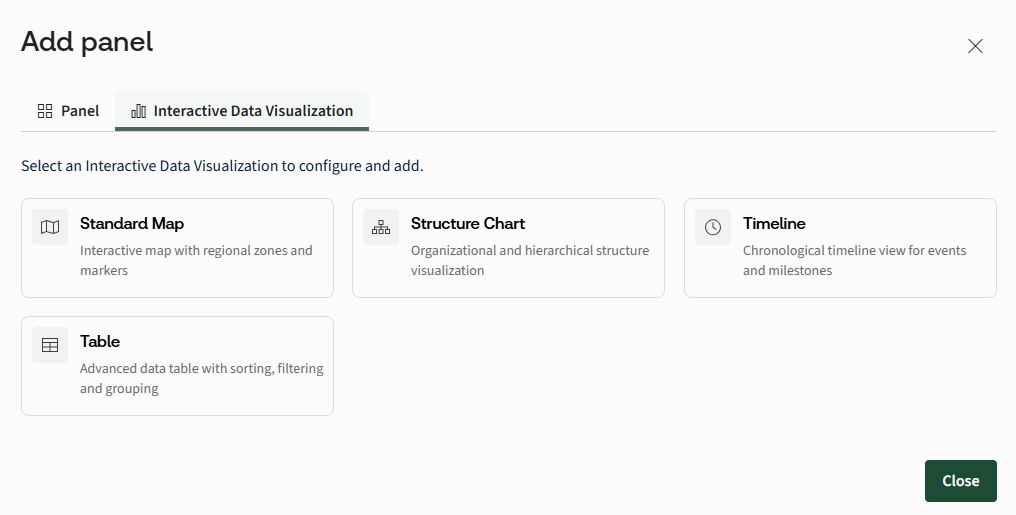Screen dimensions: 1016x515
Task: Click the bar chart icon on visualization tab
Action: 139,111
